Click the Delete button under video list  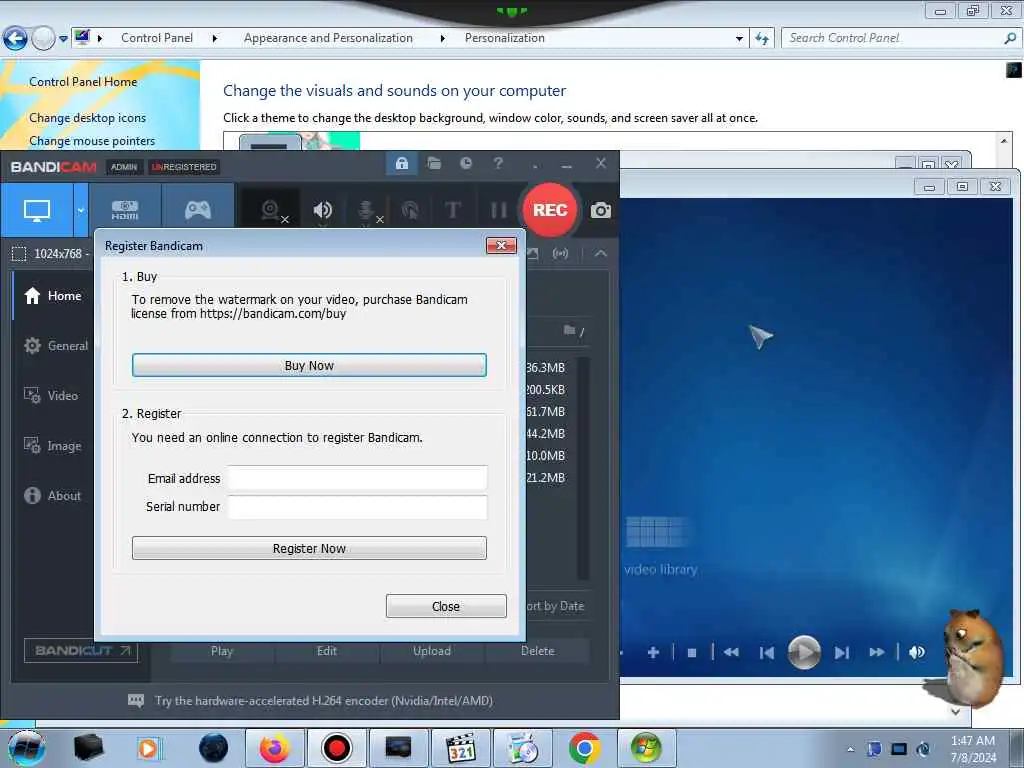(537, 651)
